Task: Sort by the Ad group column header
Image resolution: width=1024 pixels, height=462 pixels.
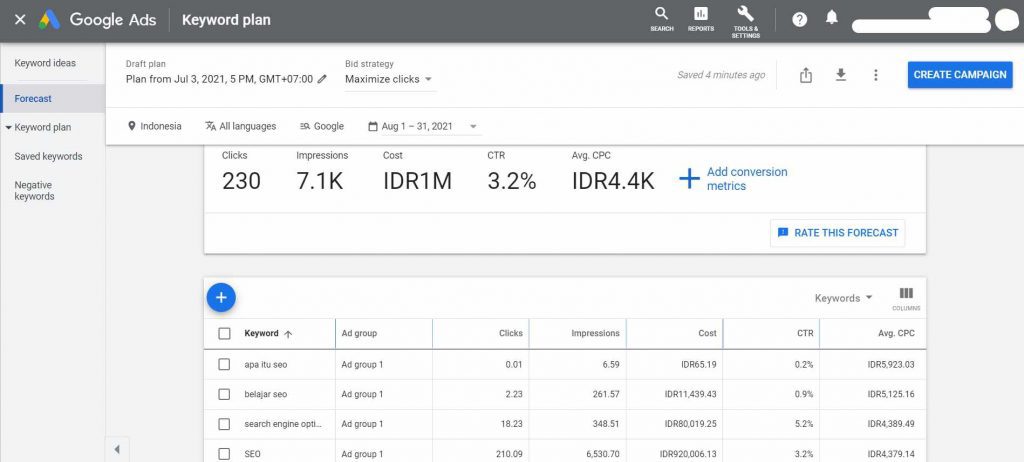Action: (359, 333)
